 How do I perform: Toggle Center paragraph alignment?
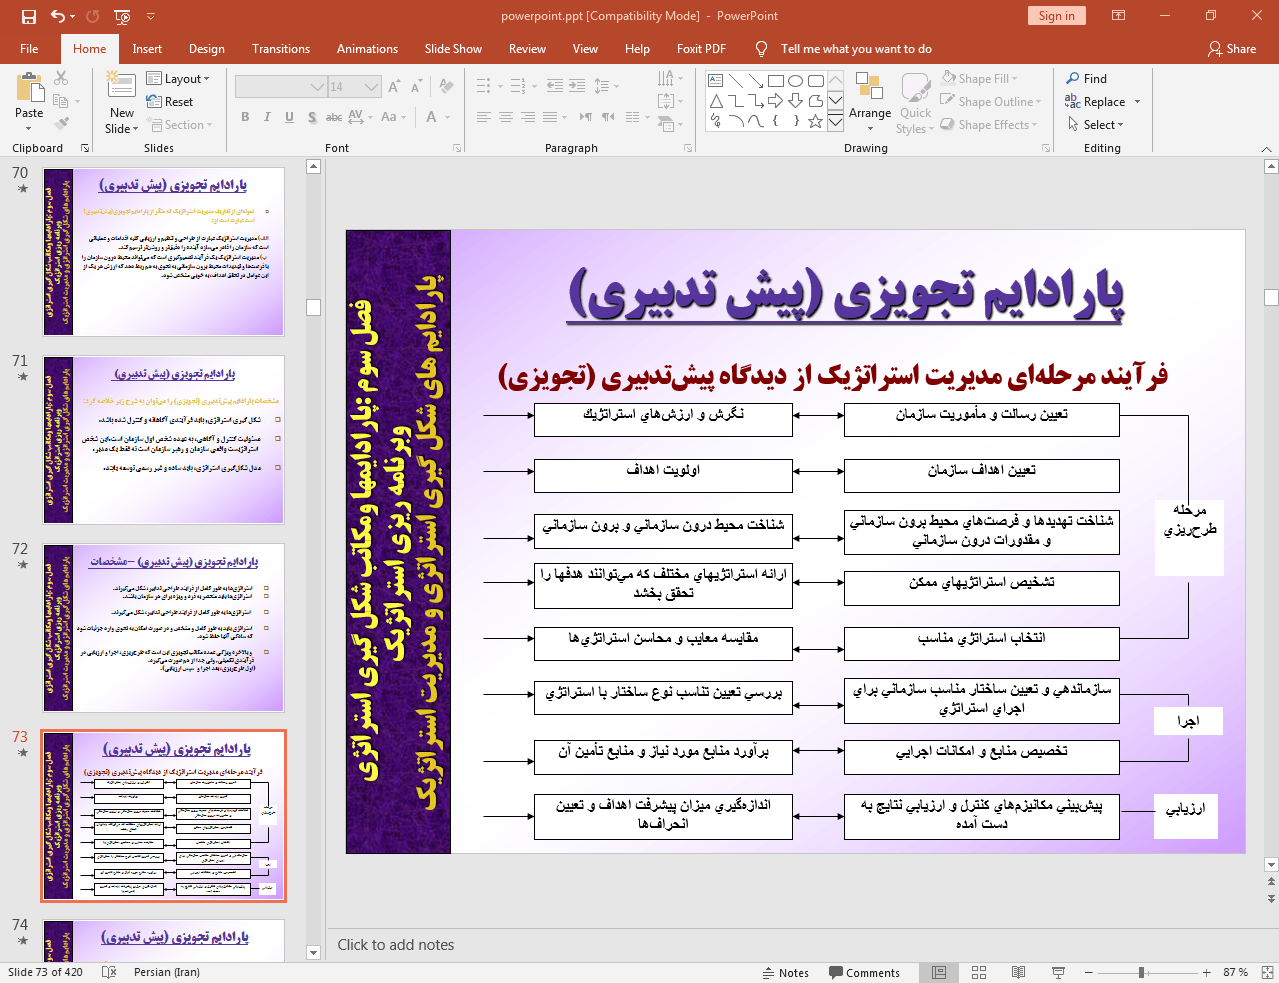pyautogui.click(x=506, y=117)
